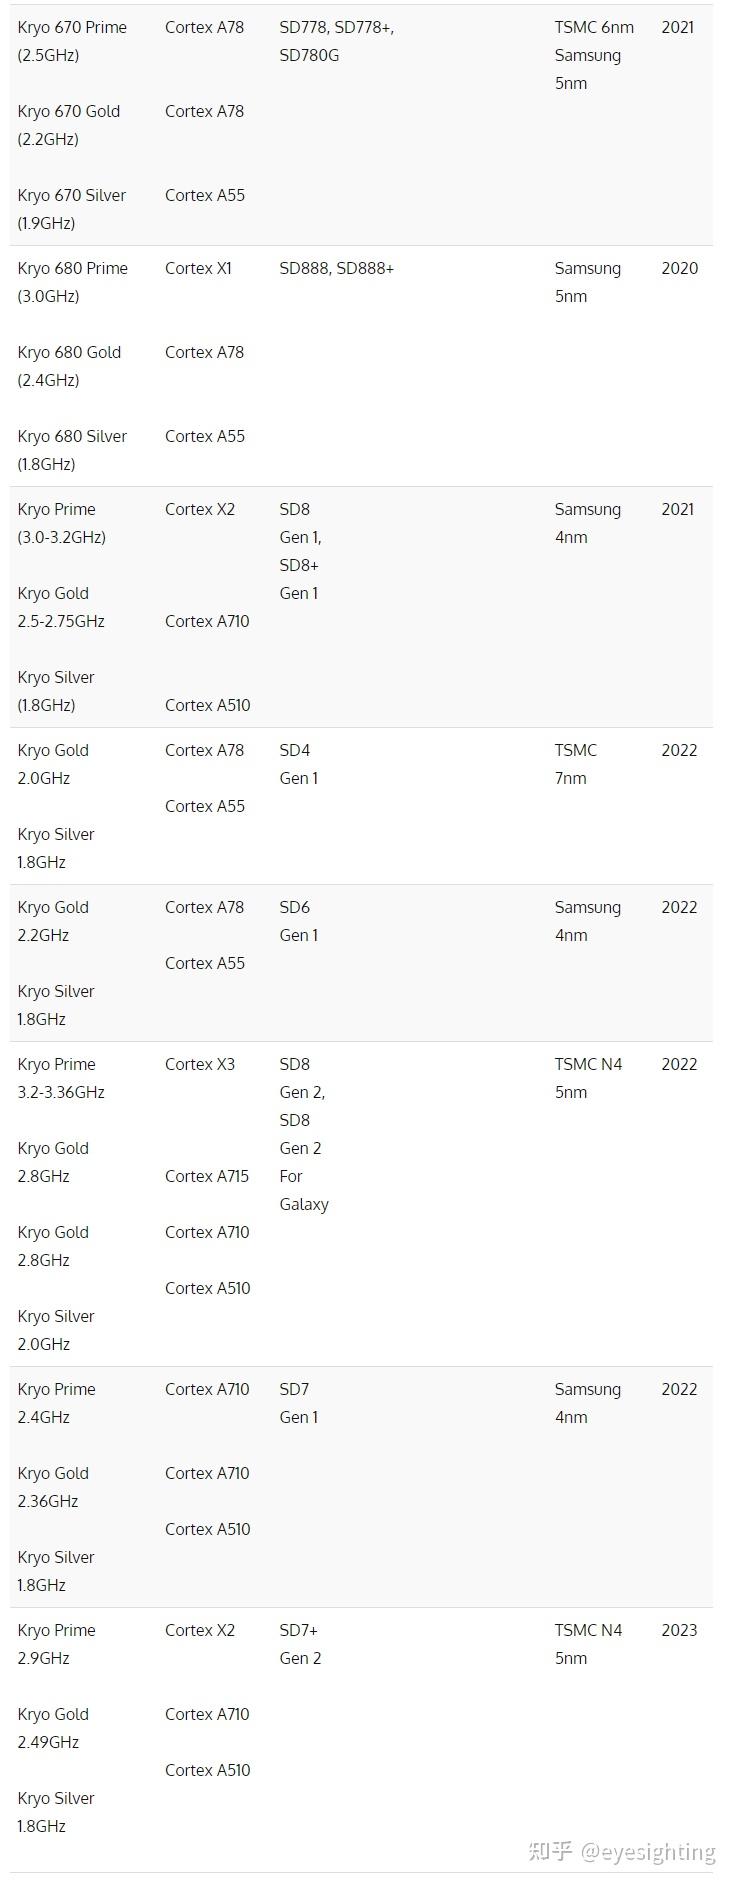Select the SD778, SD778+, SD780G text
Screen dimensions: 734x1884
pyautogui.click(x=337, y=41)
